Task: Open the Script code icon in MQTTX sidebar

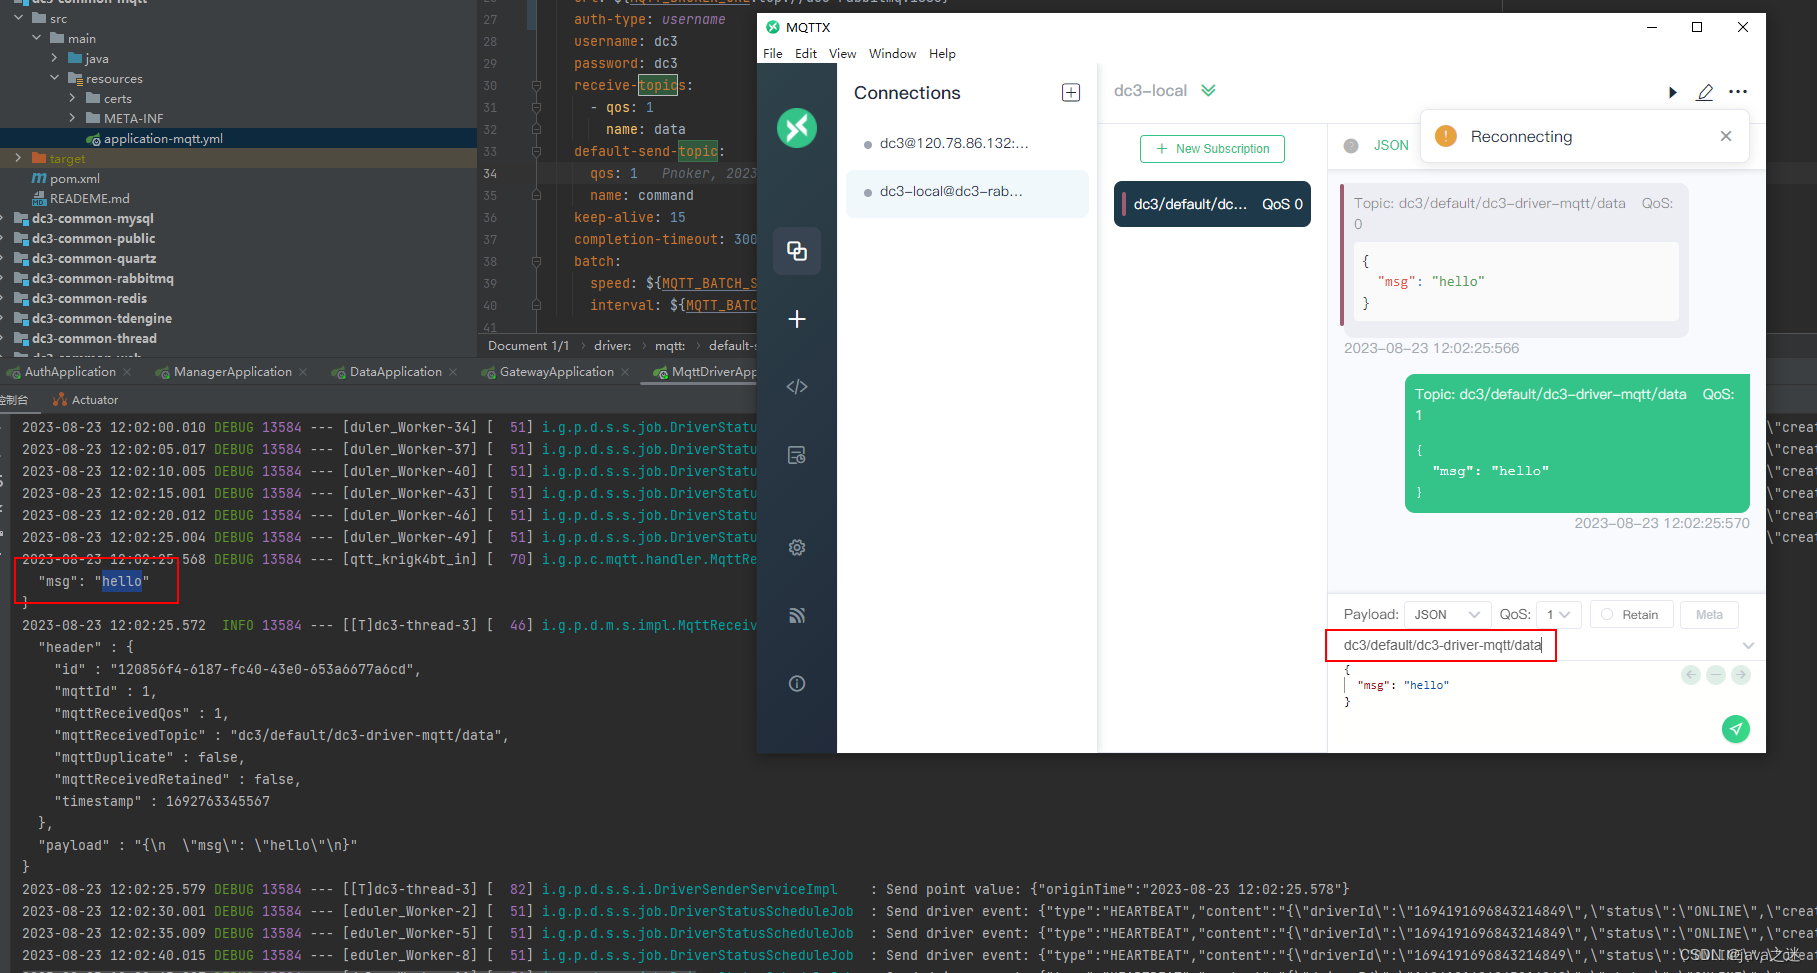Action: point(797,387)
